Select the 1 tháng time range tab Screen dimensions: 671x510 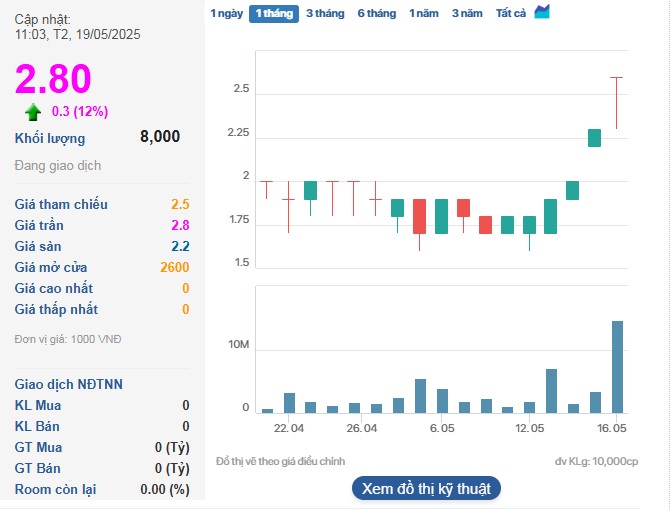point(273,13)
